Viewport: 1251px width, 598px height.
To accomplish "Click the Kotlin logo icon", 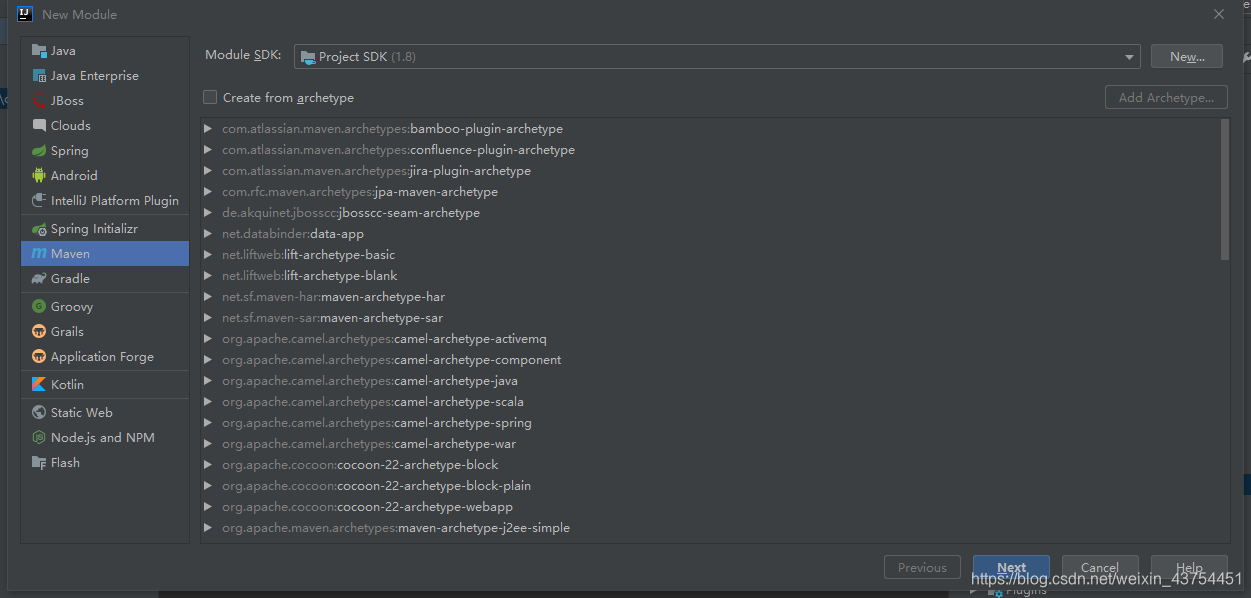I will pos(39,385).
